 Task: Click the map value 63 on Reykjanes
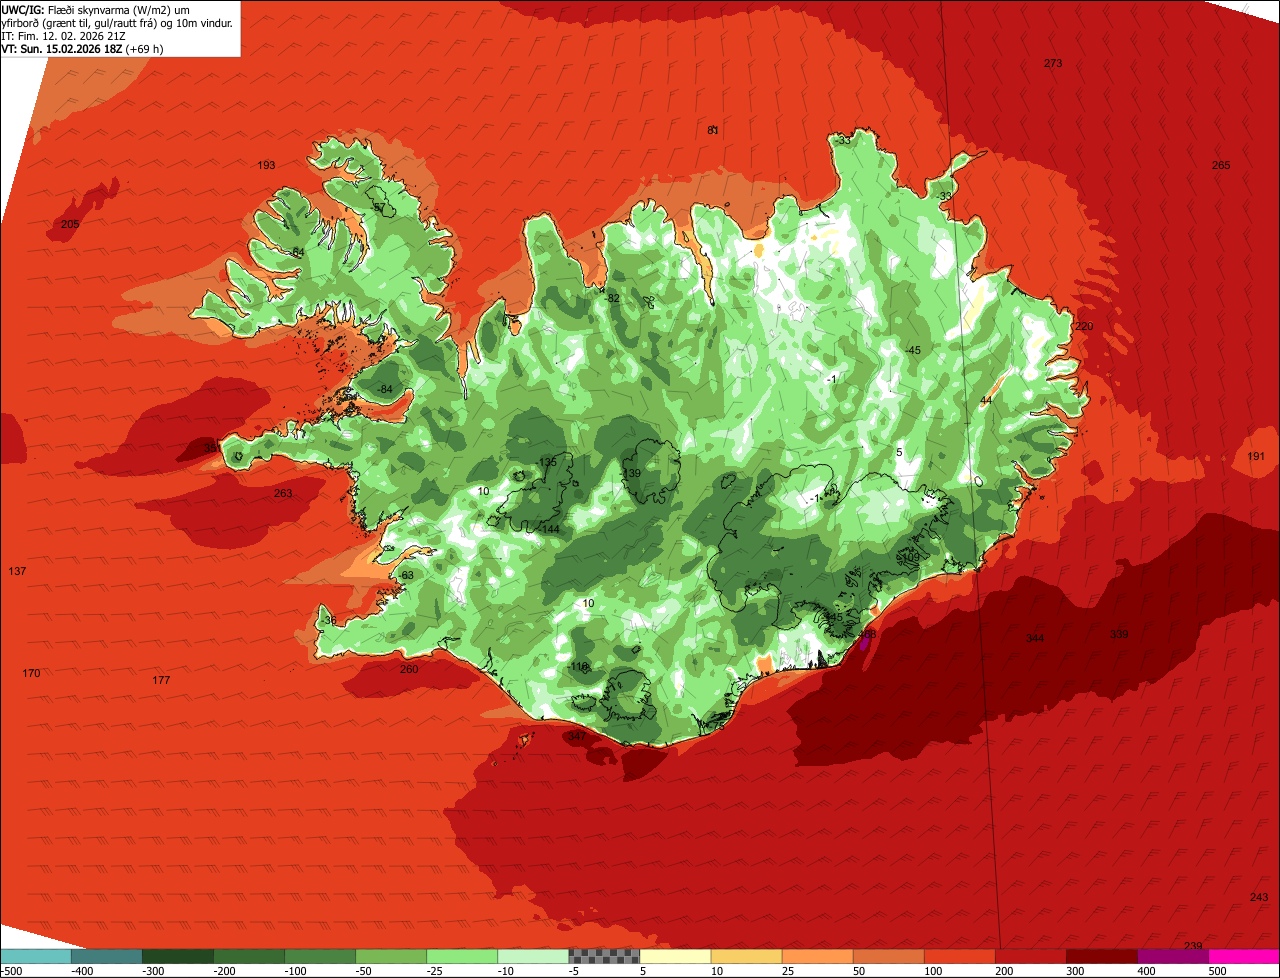pyautogui.click(x=407, y=575)
